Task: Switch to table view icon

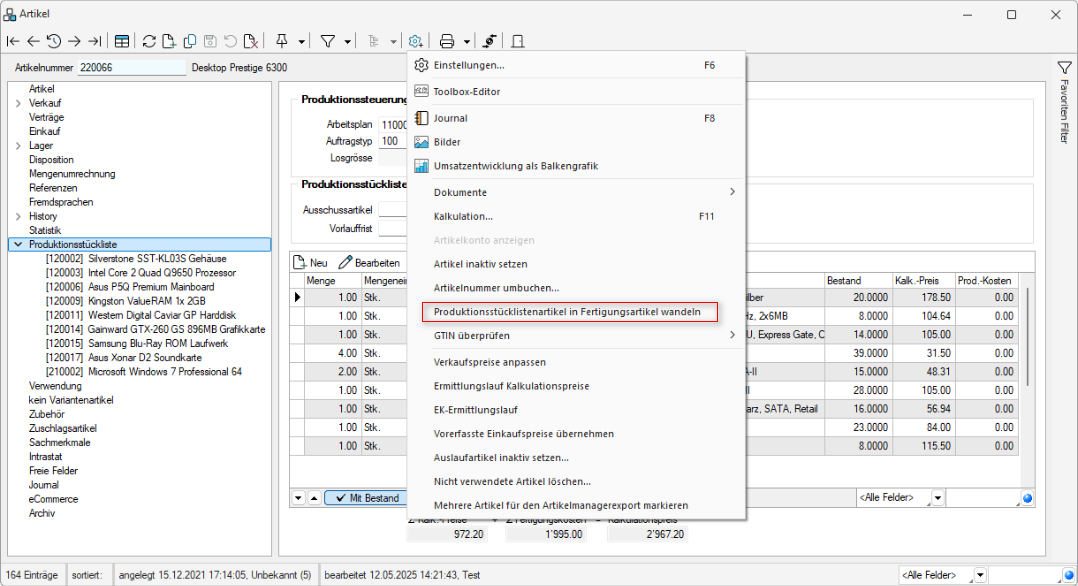Action: pyautogui.click(x=121, y=41)
